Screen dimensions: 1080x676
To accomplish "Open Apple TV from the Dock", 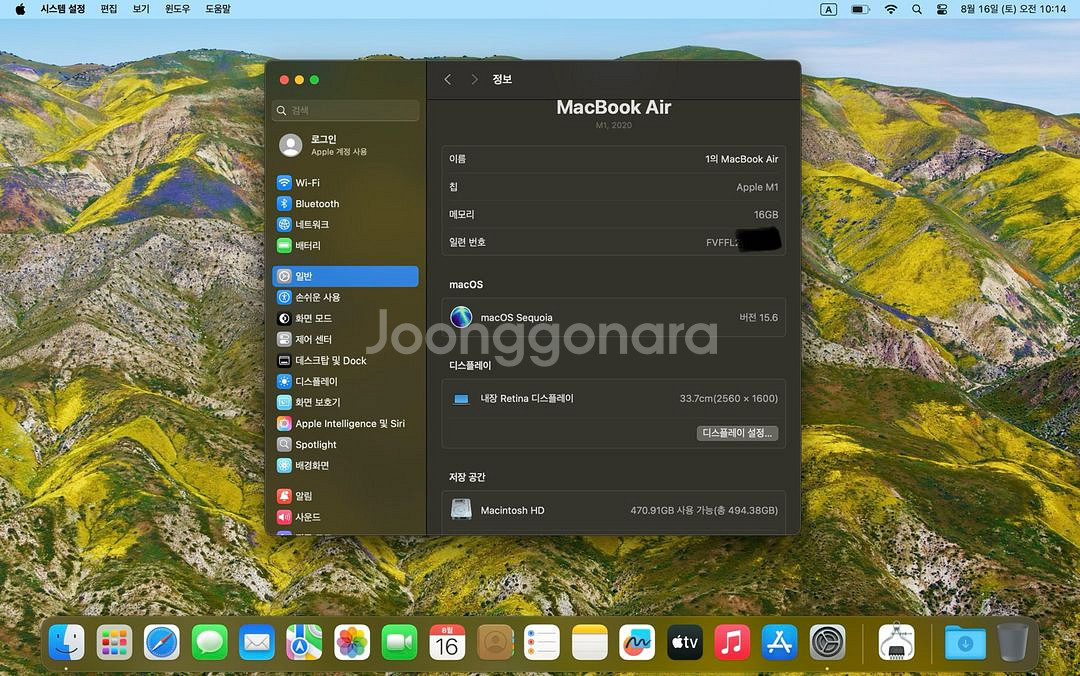I will click(x=685, y=642).
